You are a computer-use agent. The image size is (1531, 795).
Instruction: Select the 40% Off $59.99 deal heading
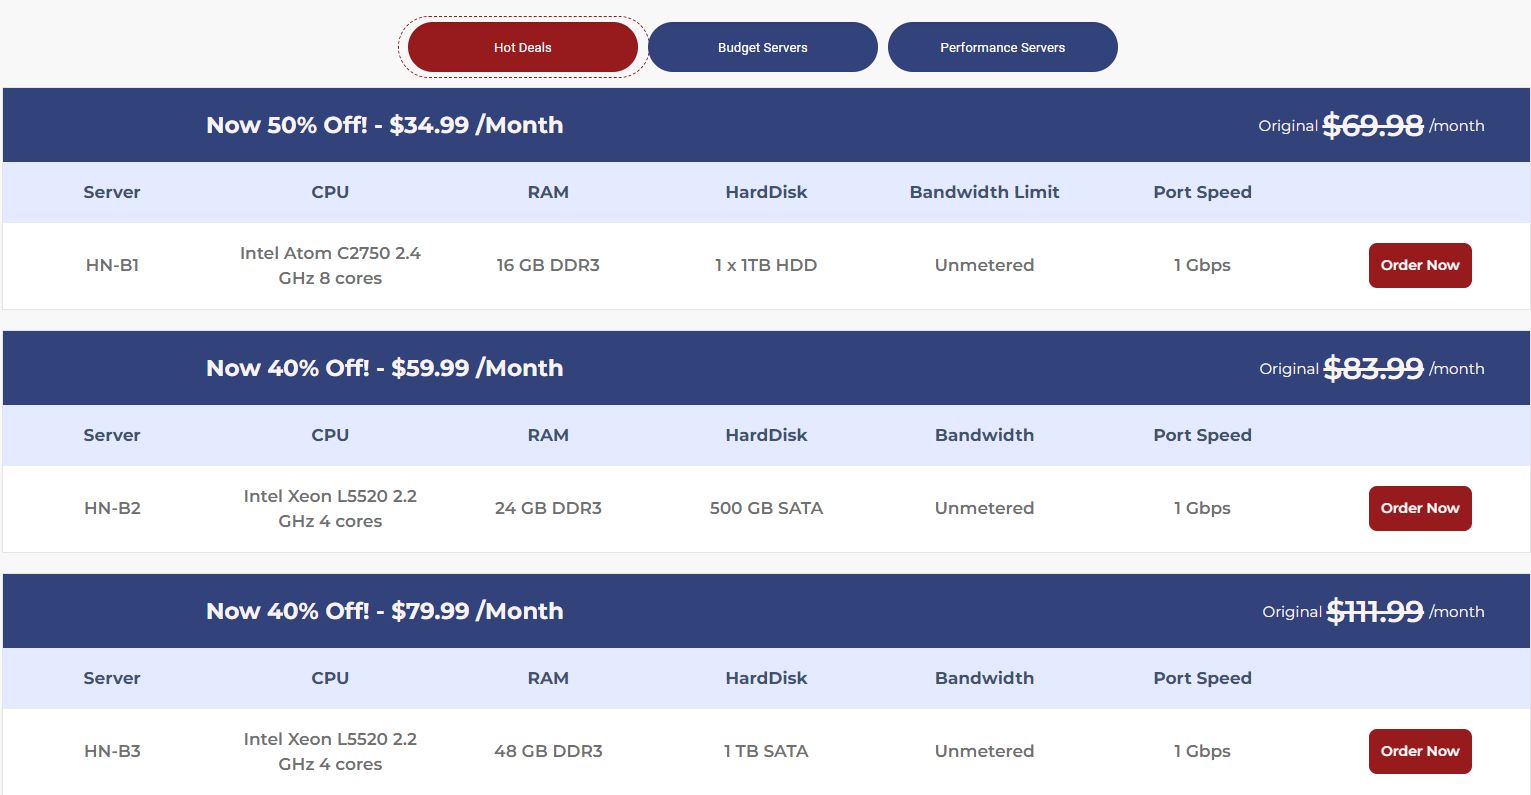pos(384,368)
